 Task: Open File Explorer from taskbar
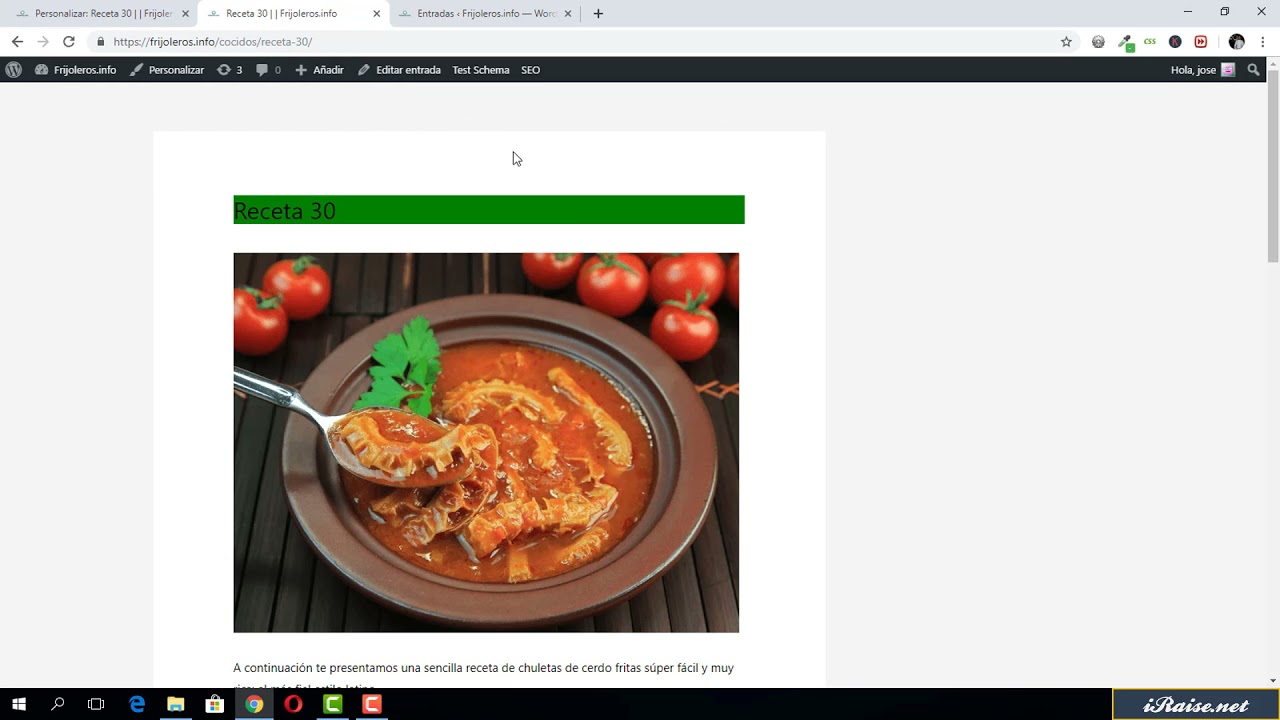pos(176,704)
